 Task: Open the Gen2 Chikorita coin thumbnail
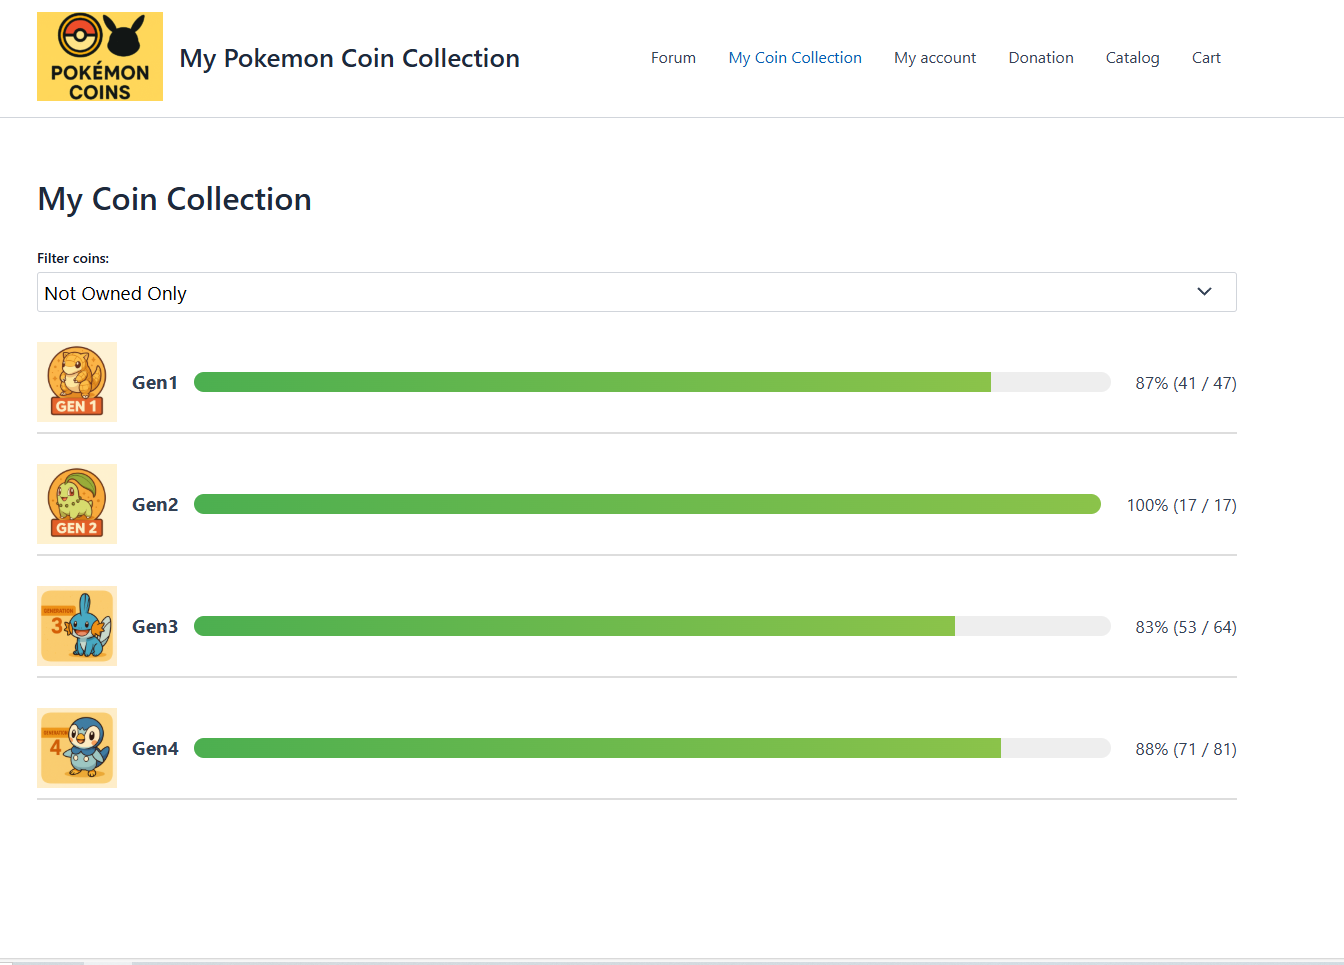coord(77,504)
